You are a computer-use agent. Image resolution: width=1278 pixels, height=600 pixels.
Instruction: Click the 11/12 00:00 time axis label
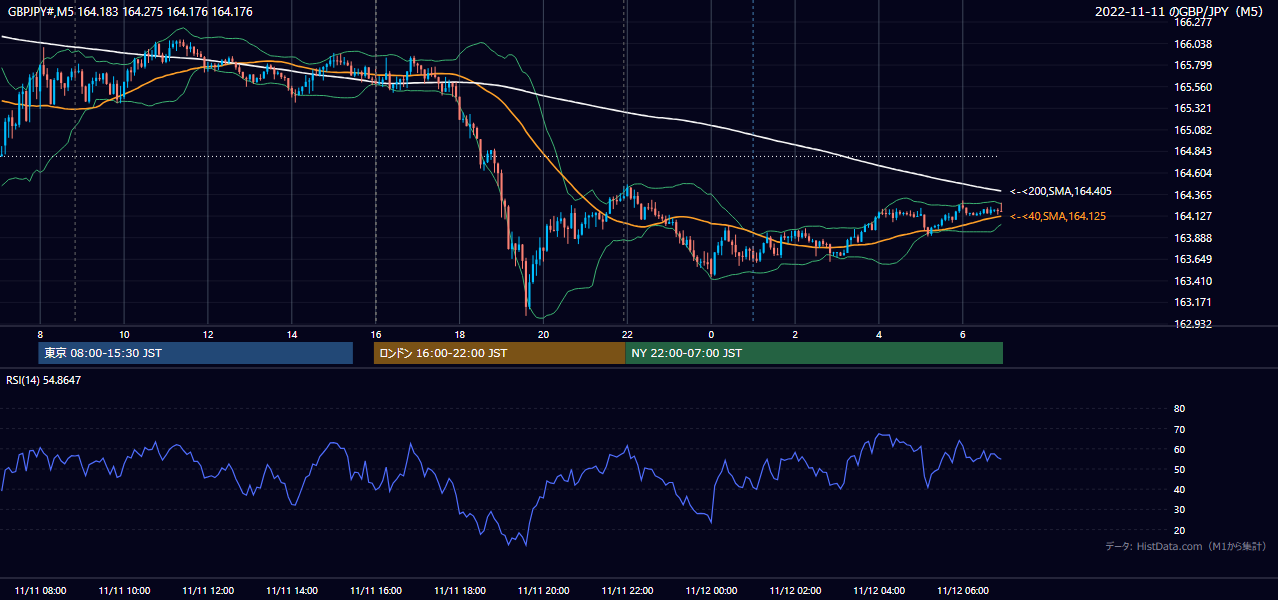(711, 591)
